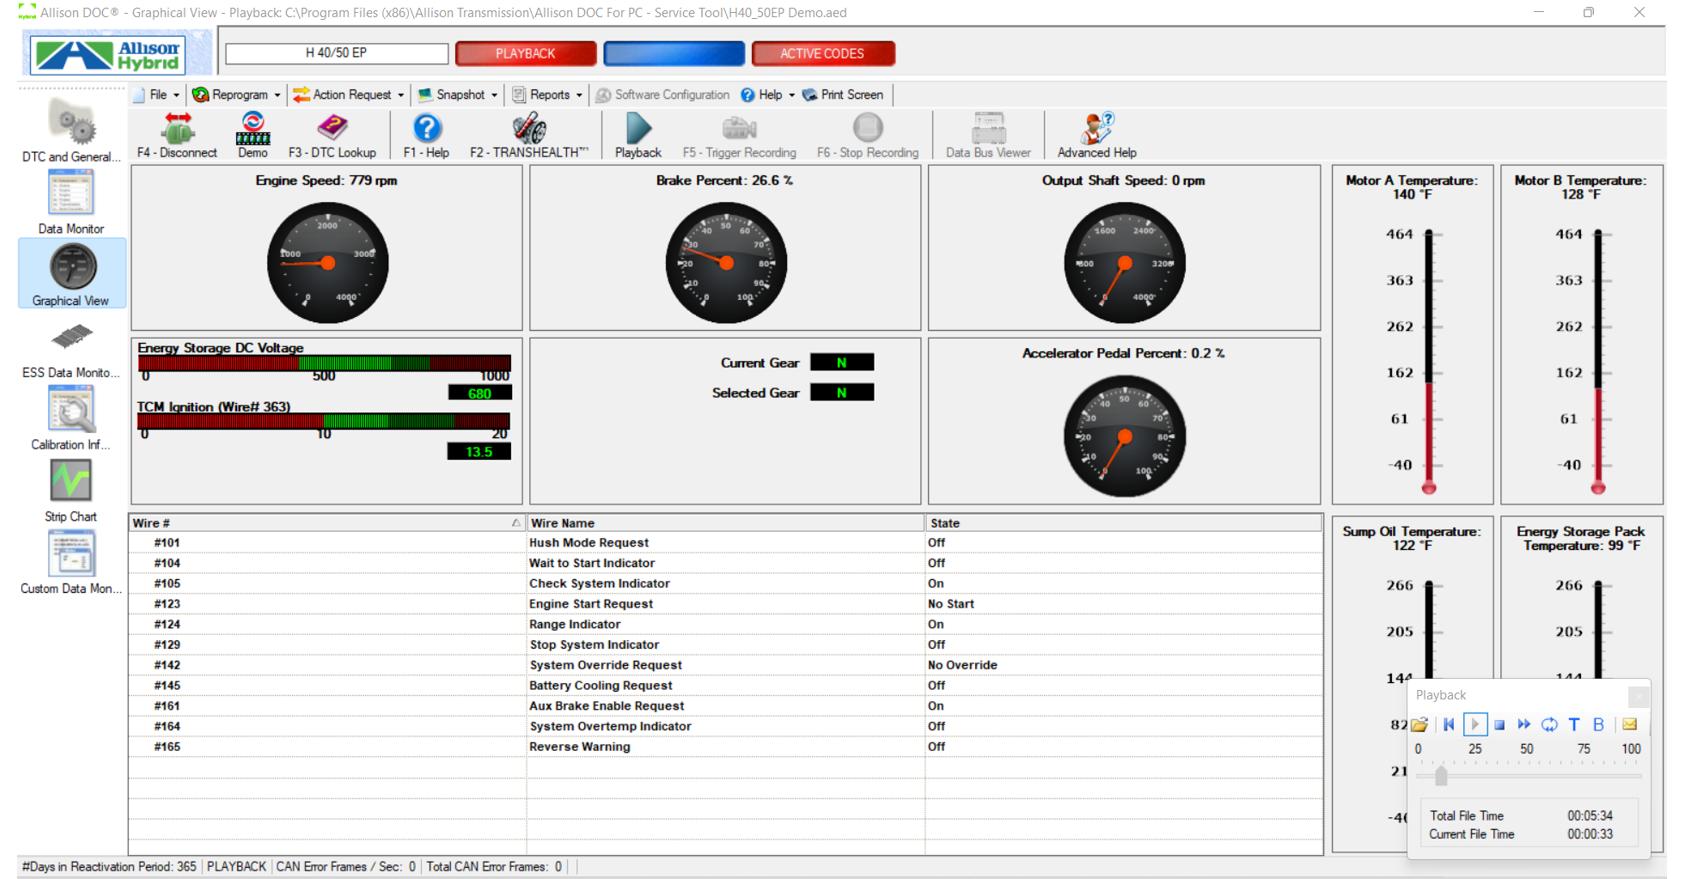The height and width of the screenshot is (879, 1683).
Task: Open the Reports menu
Action: point(547,95)
